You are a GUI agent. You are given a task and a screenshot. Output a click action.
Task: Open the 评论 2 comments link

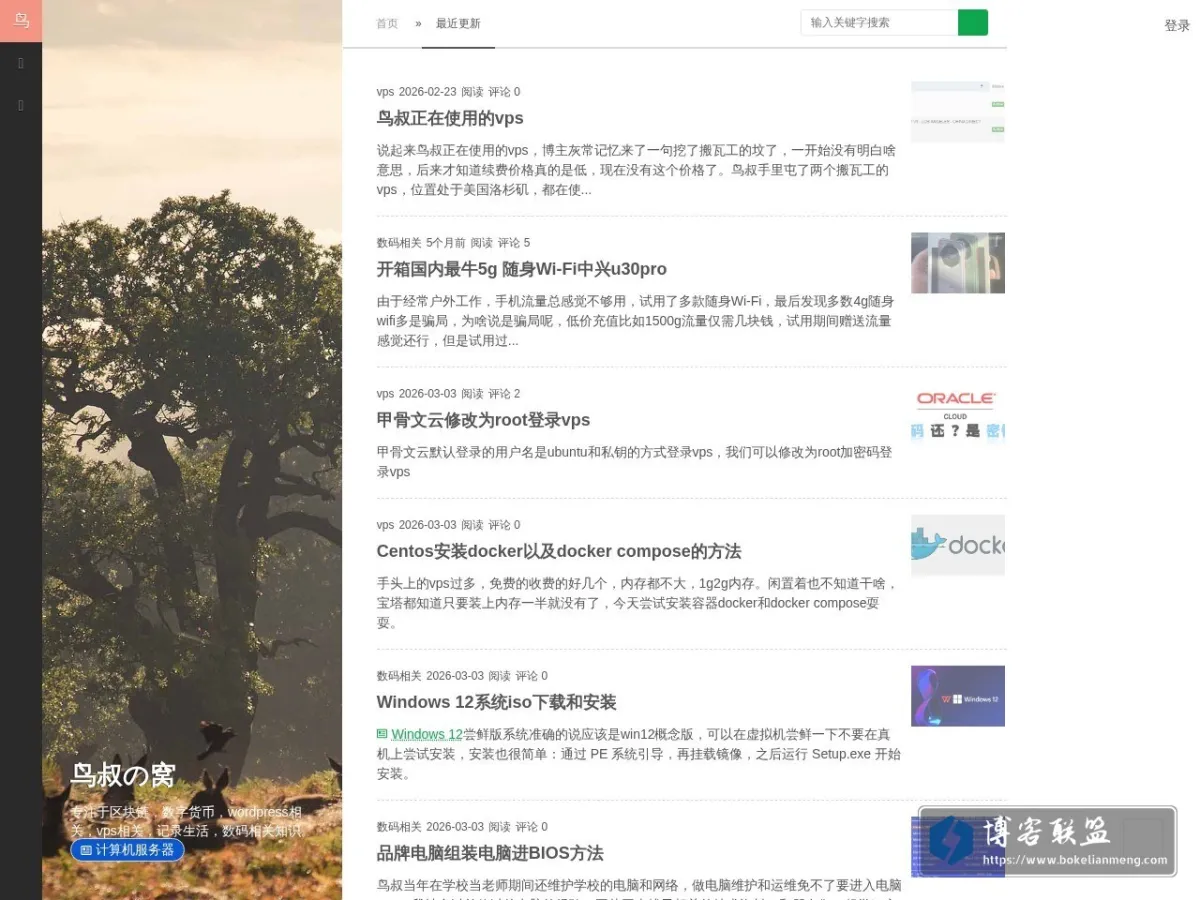[504, 394]
